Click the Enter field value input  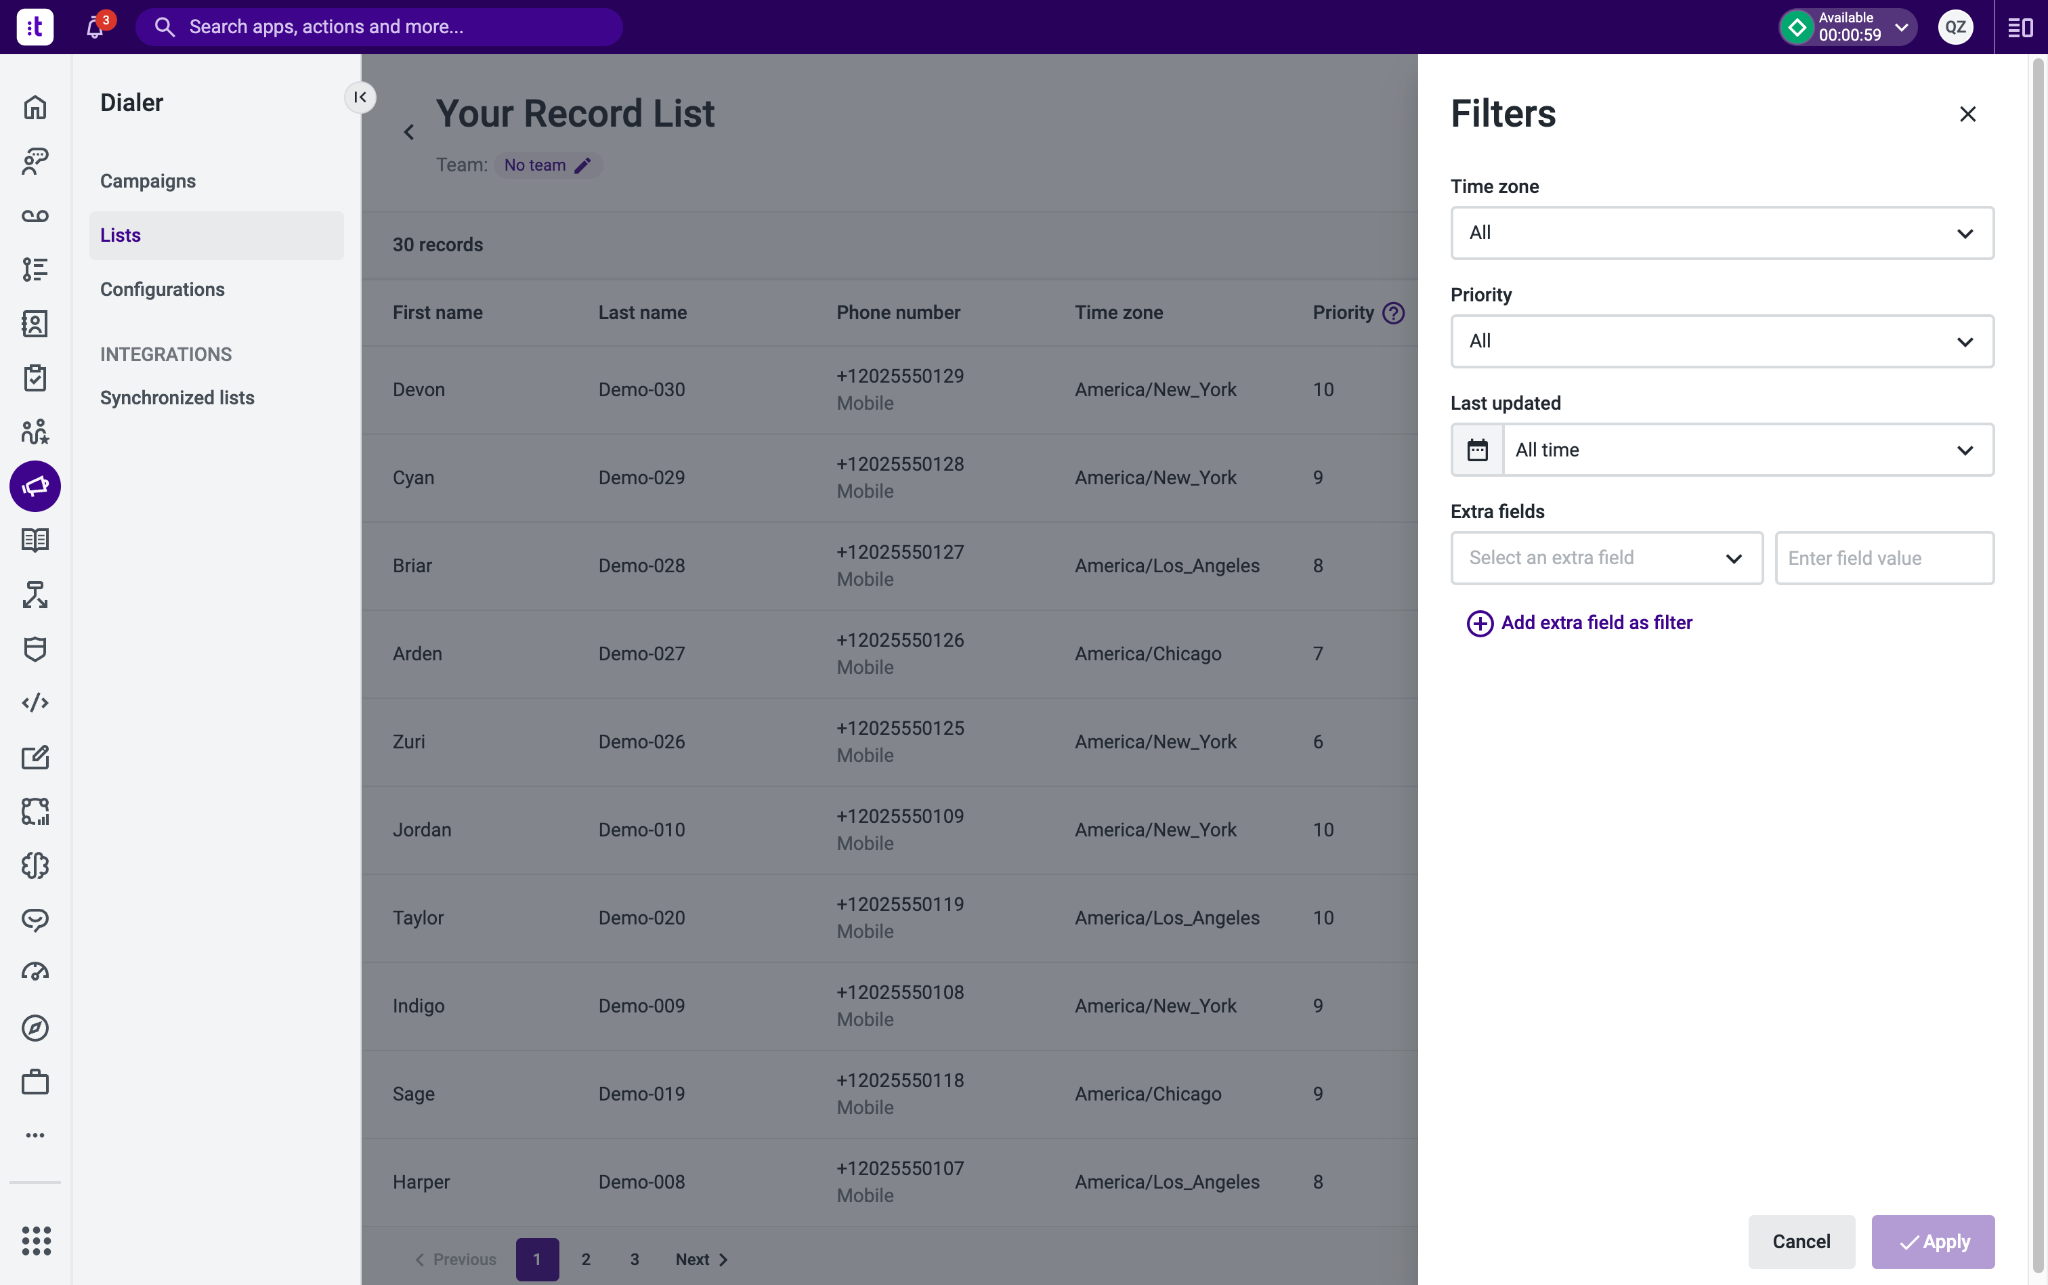pyautogui.click(x=1884, y=558)
